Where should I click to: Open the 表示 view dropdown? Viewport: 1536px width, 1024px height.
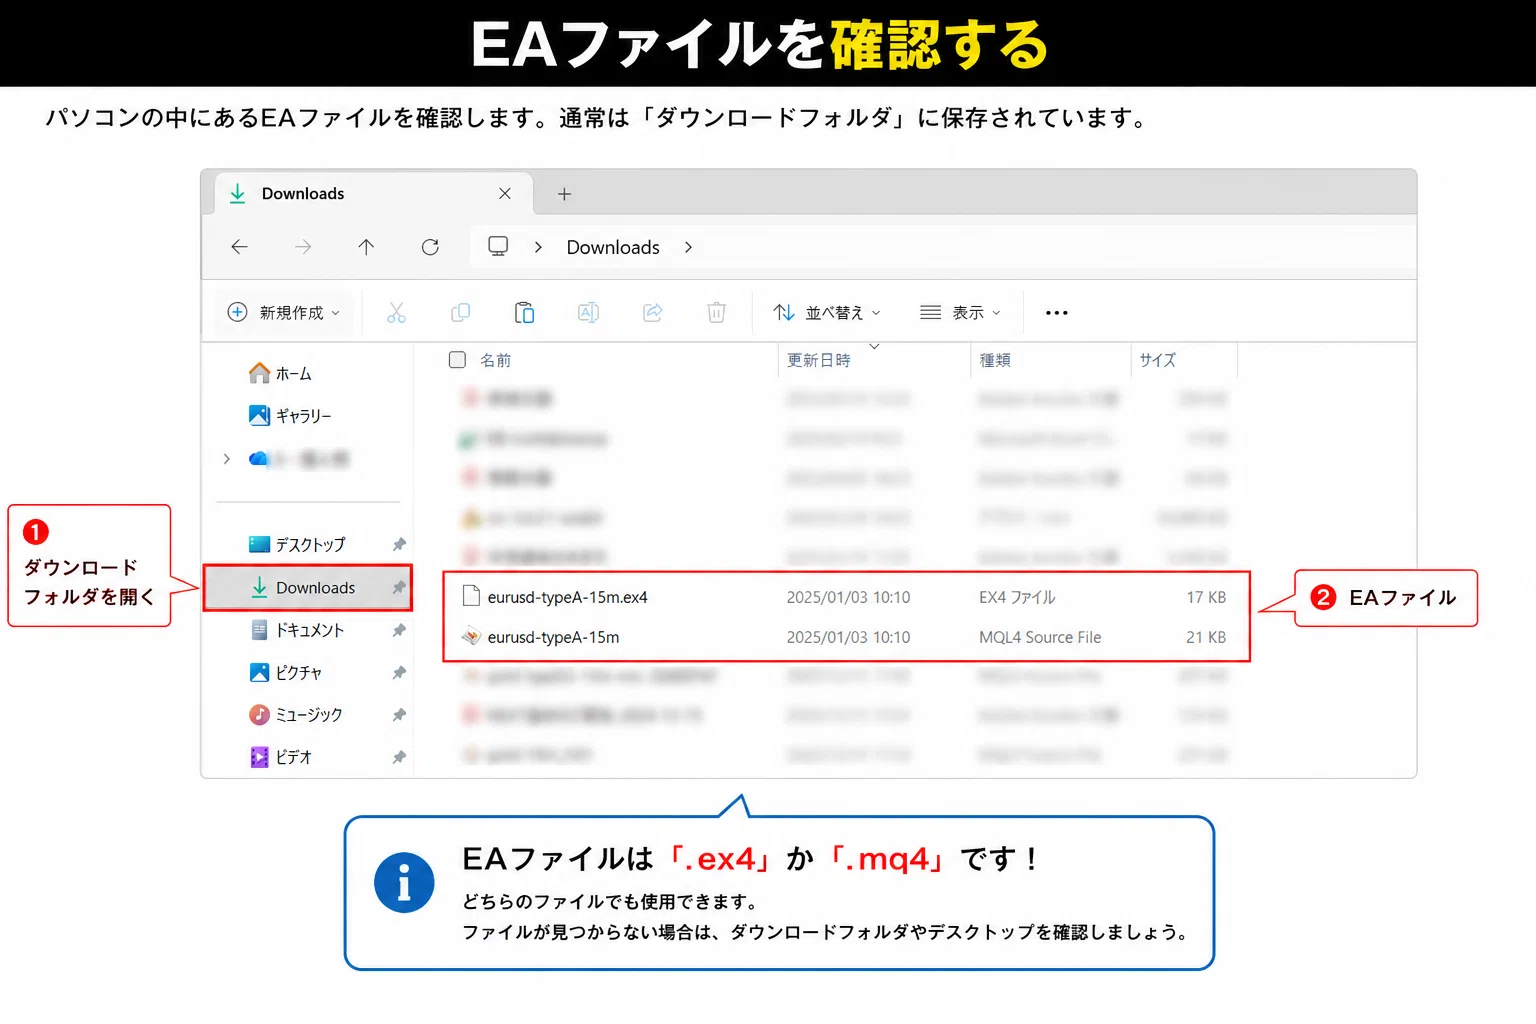(x=960, y=313)
